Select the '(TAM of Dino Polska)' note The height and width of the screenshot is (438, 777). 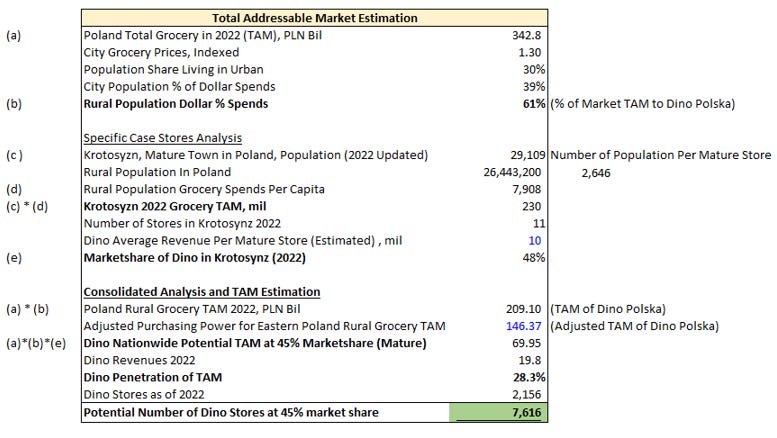coord(608,309)
